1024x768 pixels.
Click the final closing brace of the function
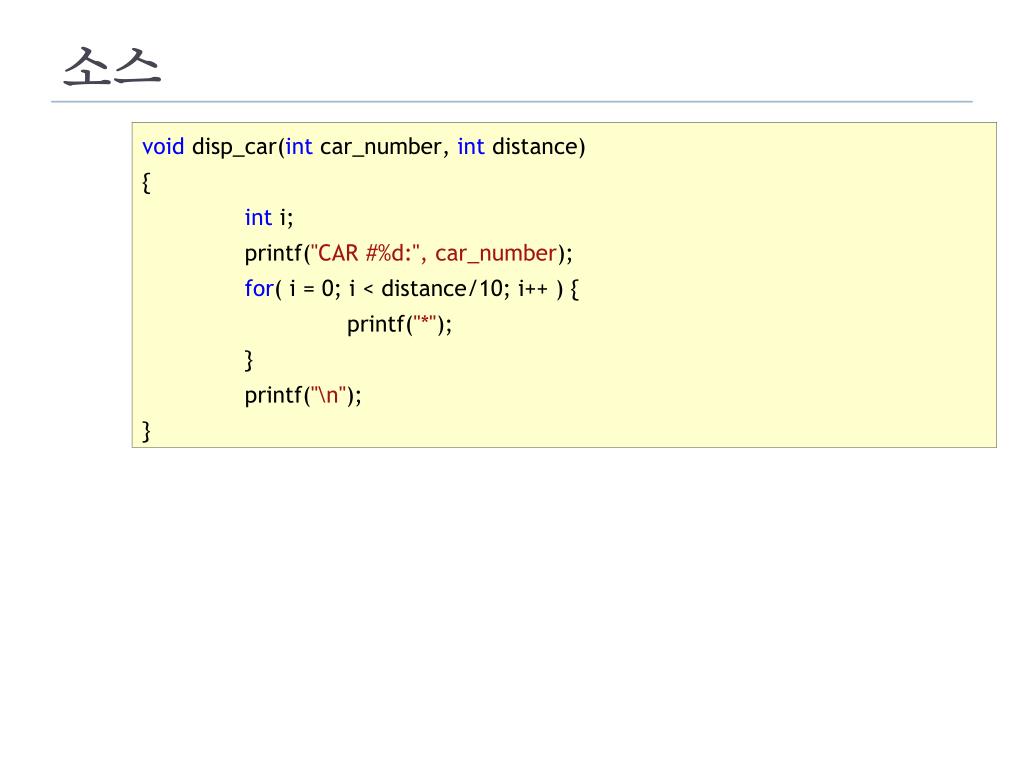click(146, 432)
